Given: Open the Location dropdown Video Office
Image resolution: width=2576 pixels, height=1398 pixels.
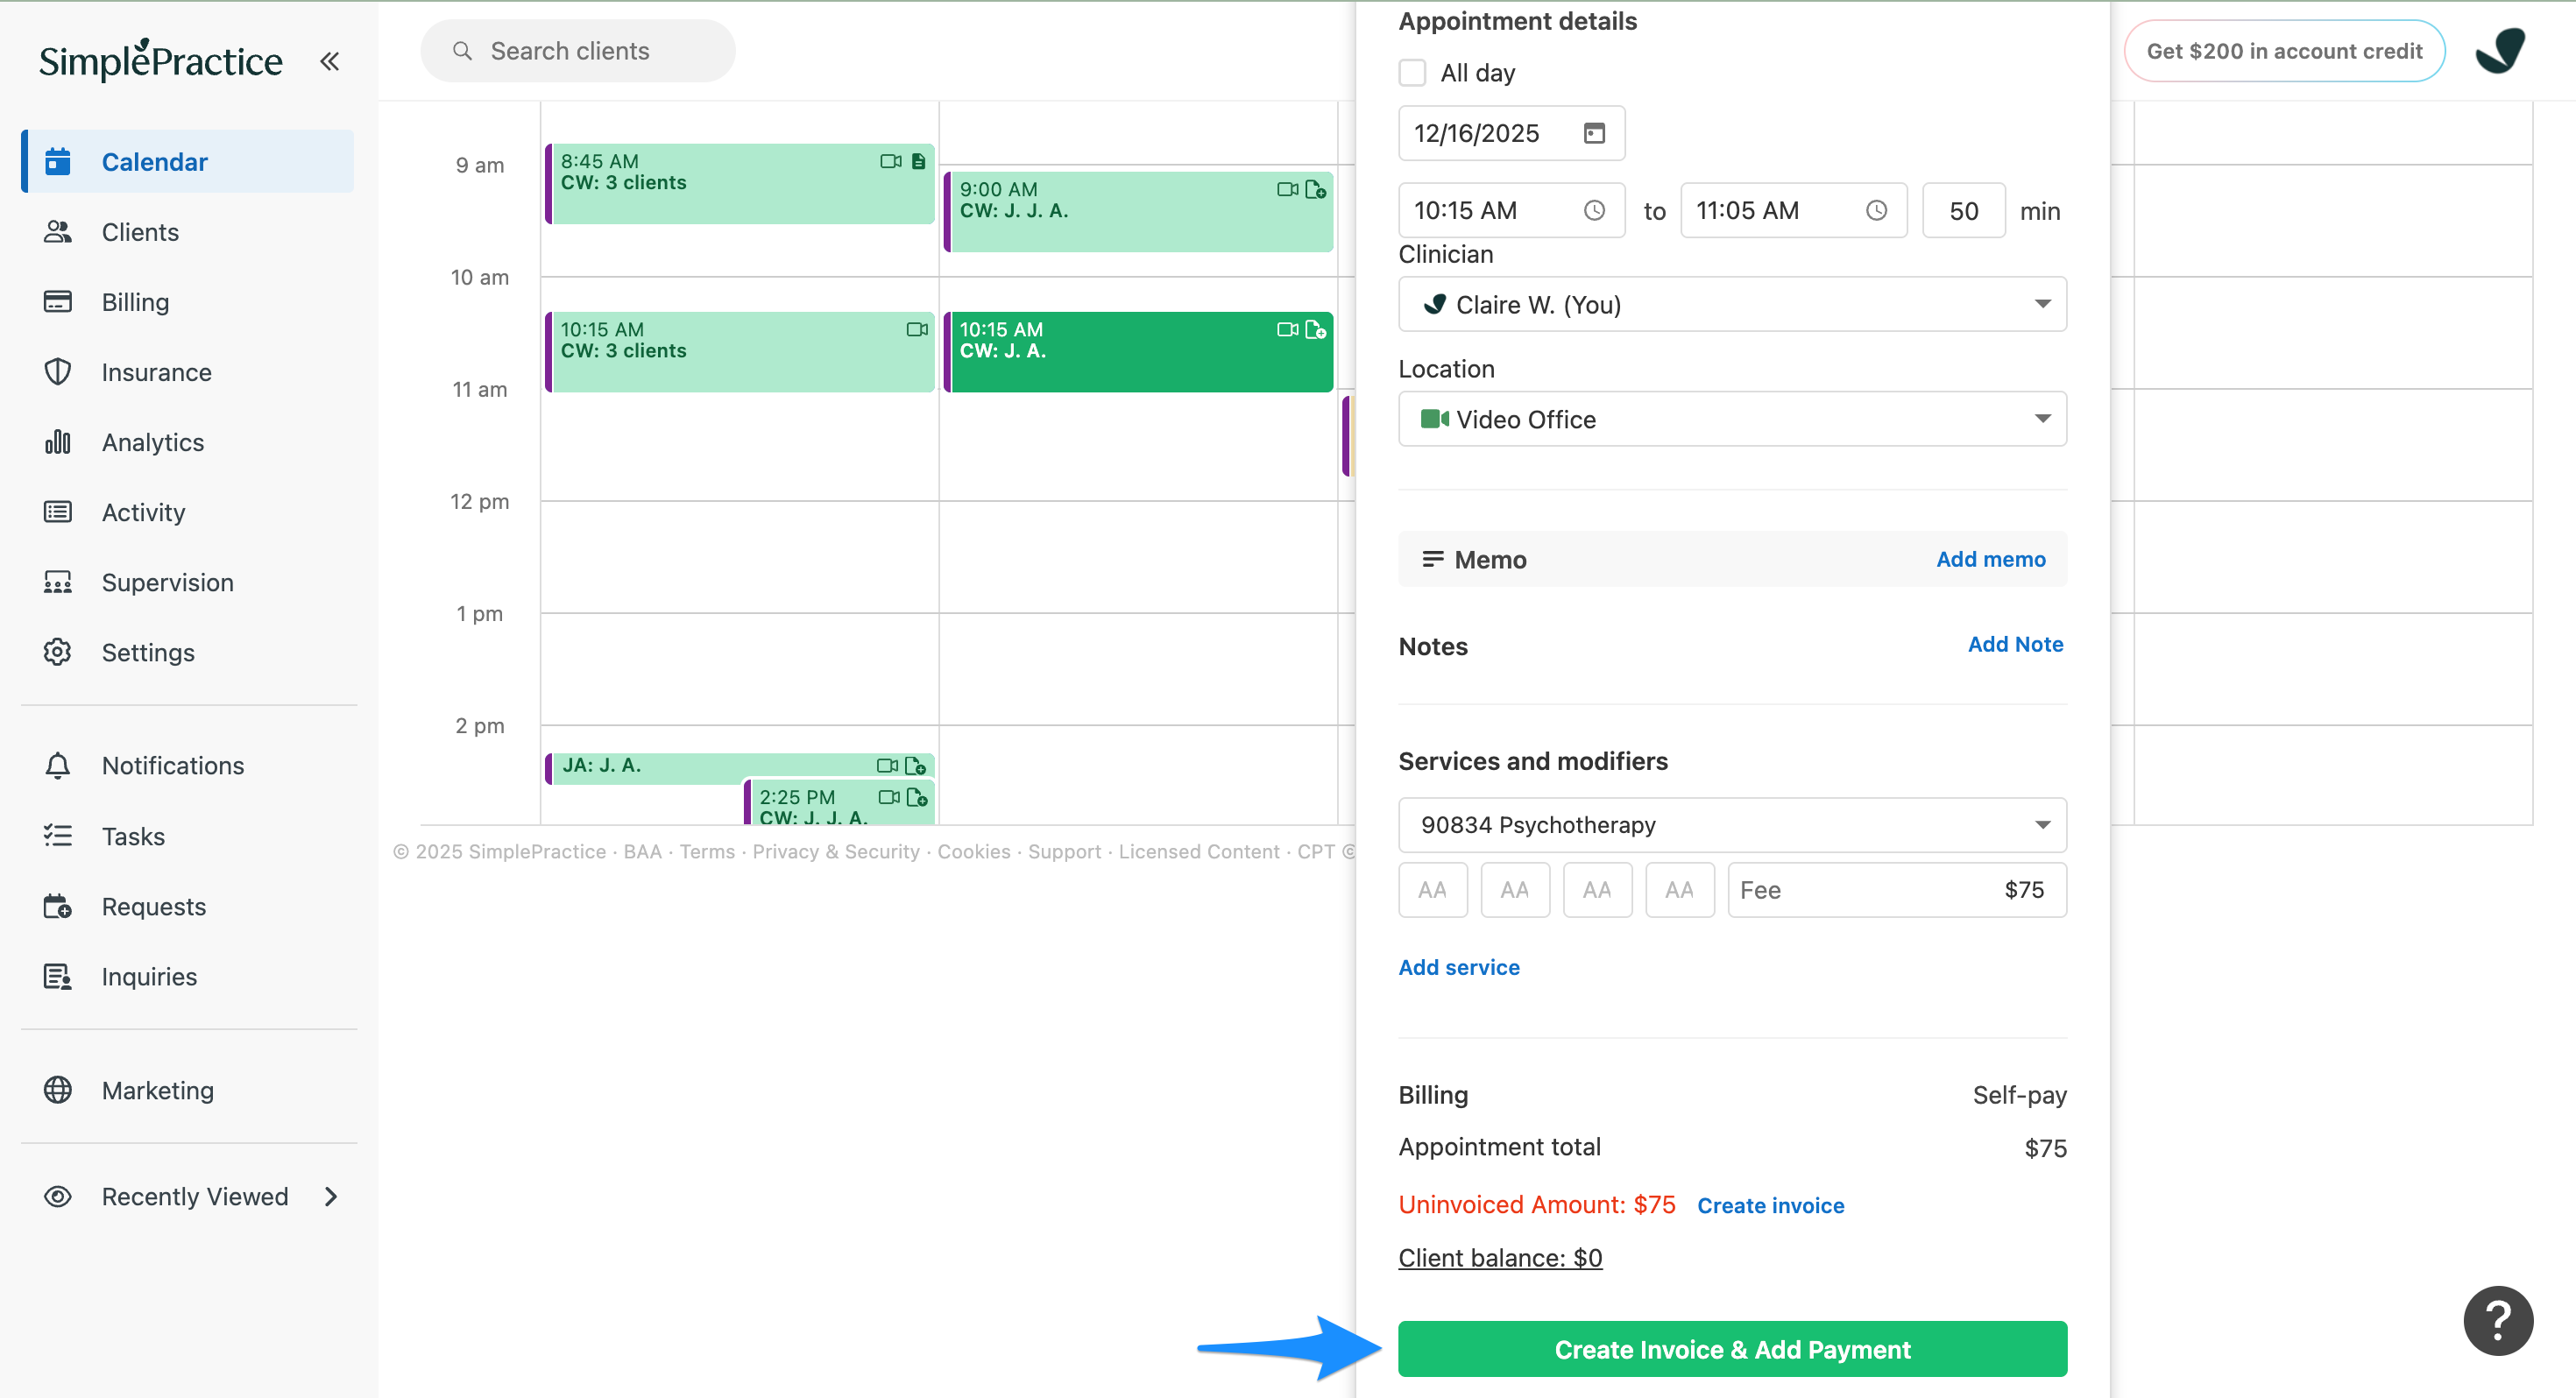Looking at the screenshot, I should [x=1732, y=418].
